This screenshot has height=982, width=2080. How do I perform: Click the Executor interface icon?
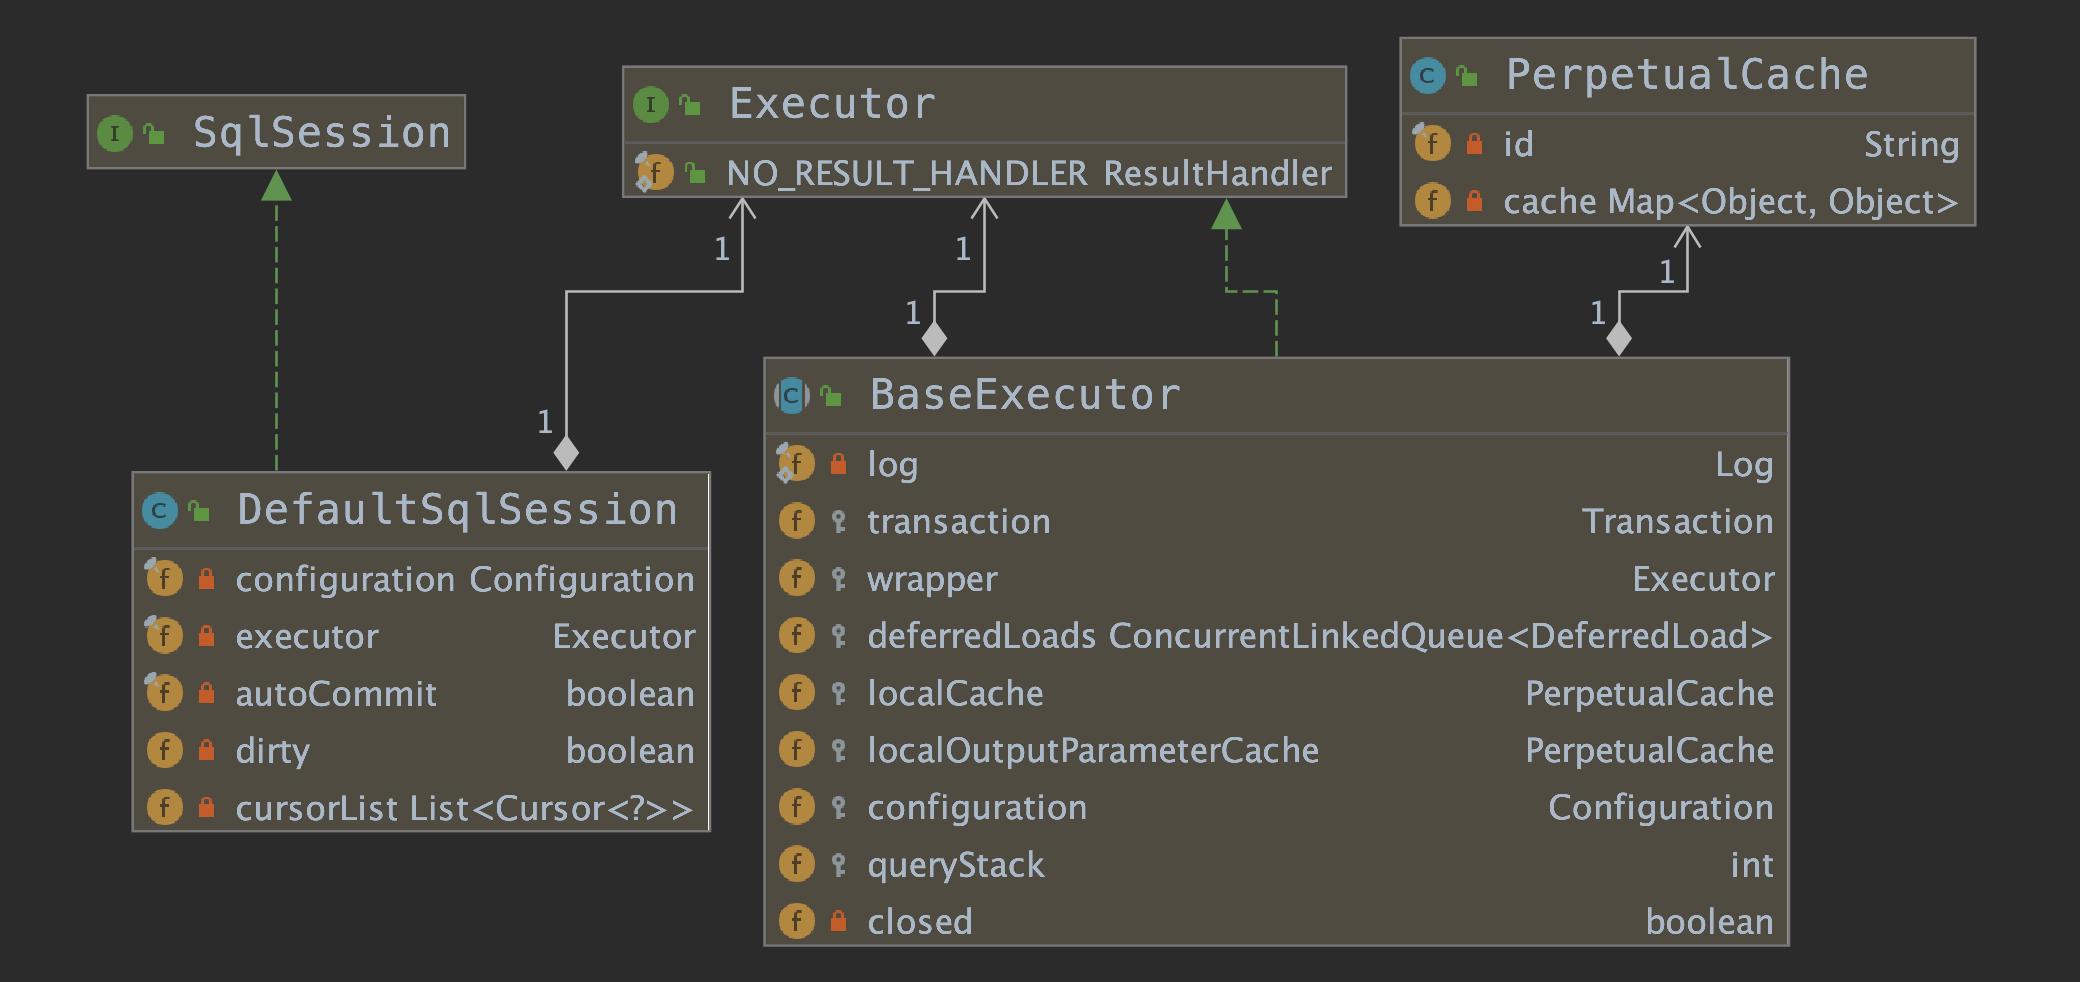pos(650,104)
